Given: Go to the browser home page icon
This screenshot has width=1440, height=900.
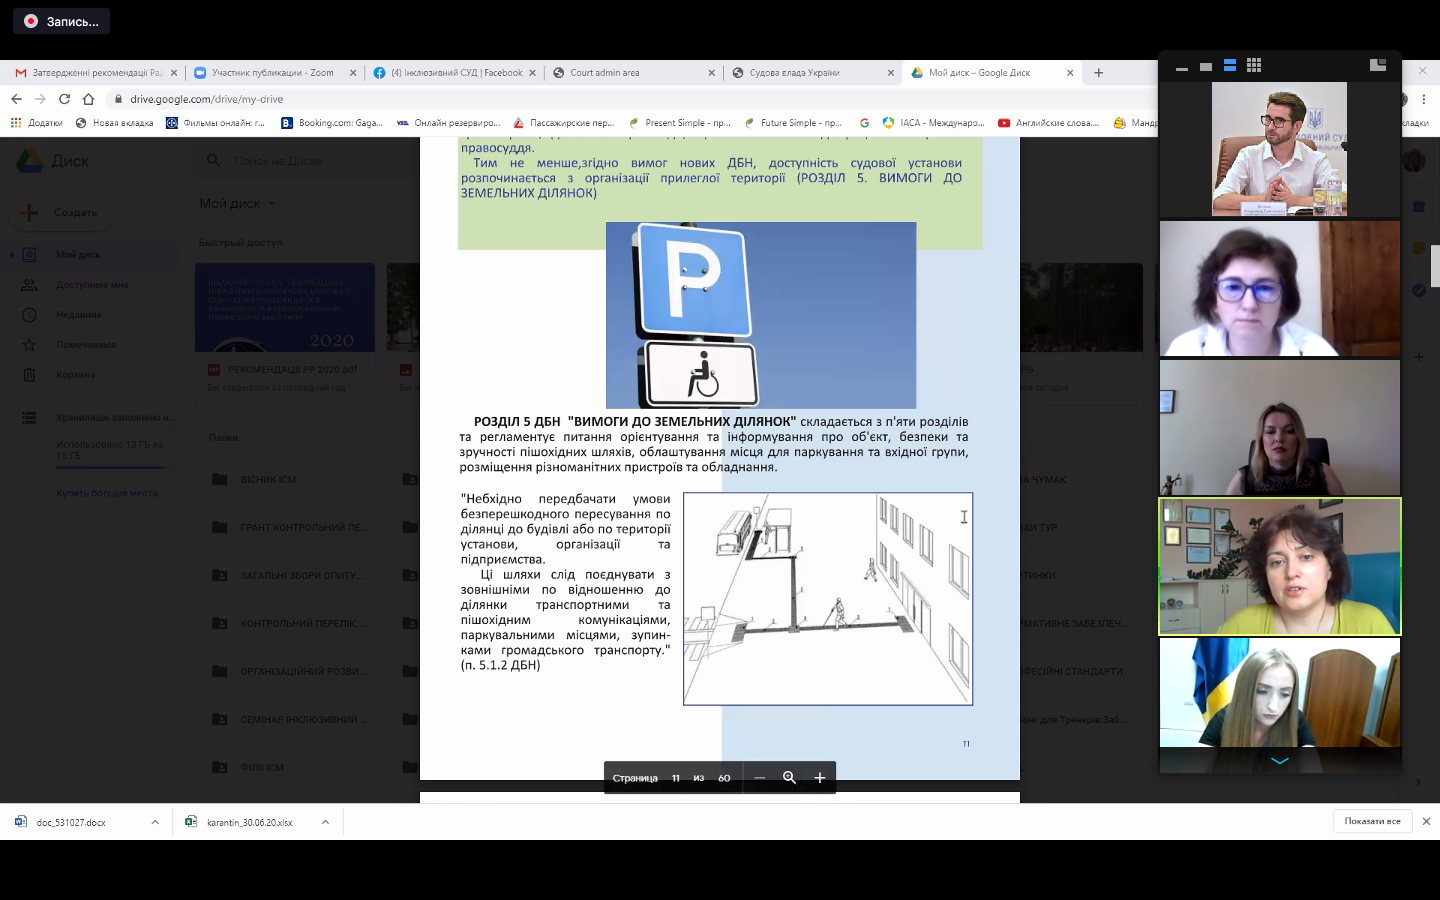Looking at the screenshot, I should (88, 99).
